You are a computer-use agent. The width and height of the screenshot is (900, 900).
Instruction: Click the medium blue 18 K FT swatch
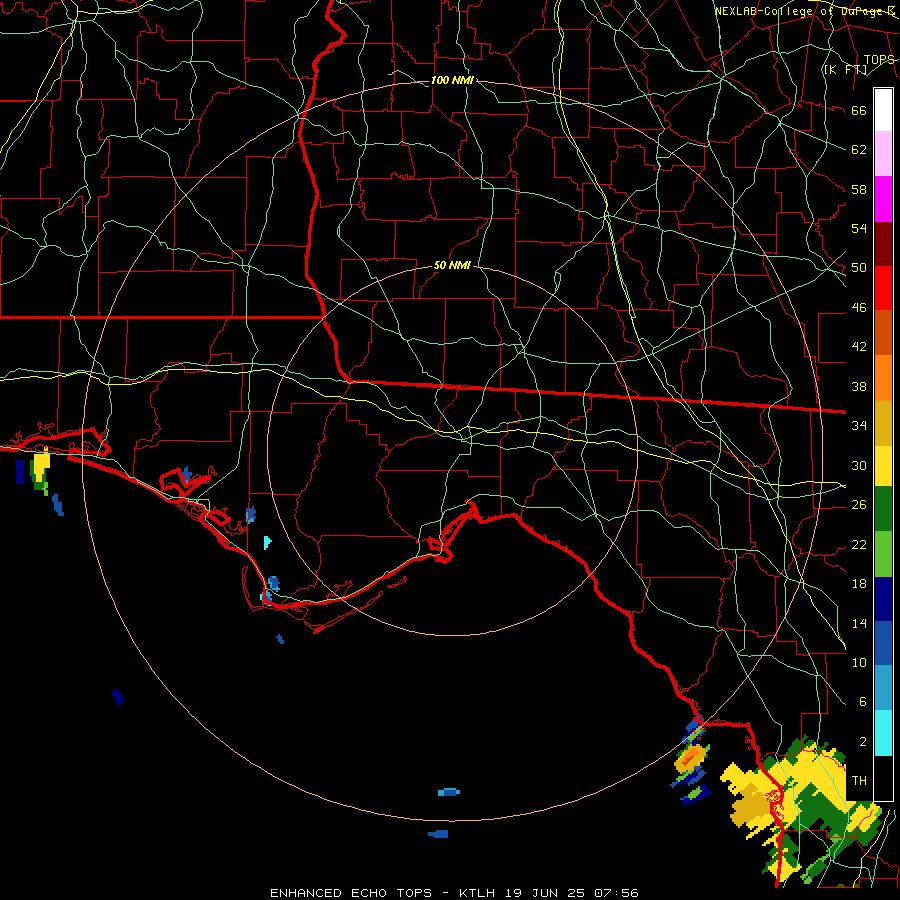883,643
